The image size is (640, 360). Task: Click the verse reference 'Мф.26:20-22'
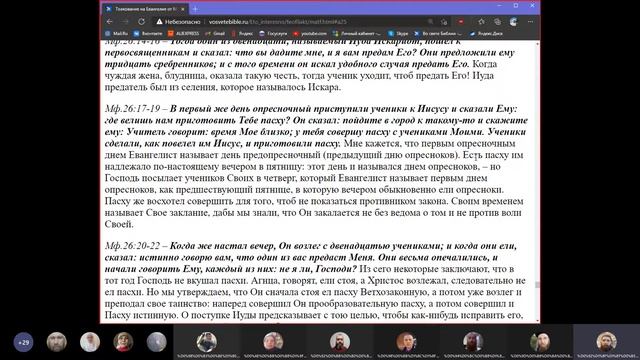132,246
